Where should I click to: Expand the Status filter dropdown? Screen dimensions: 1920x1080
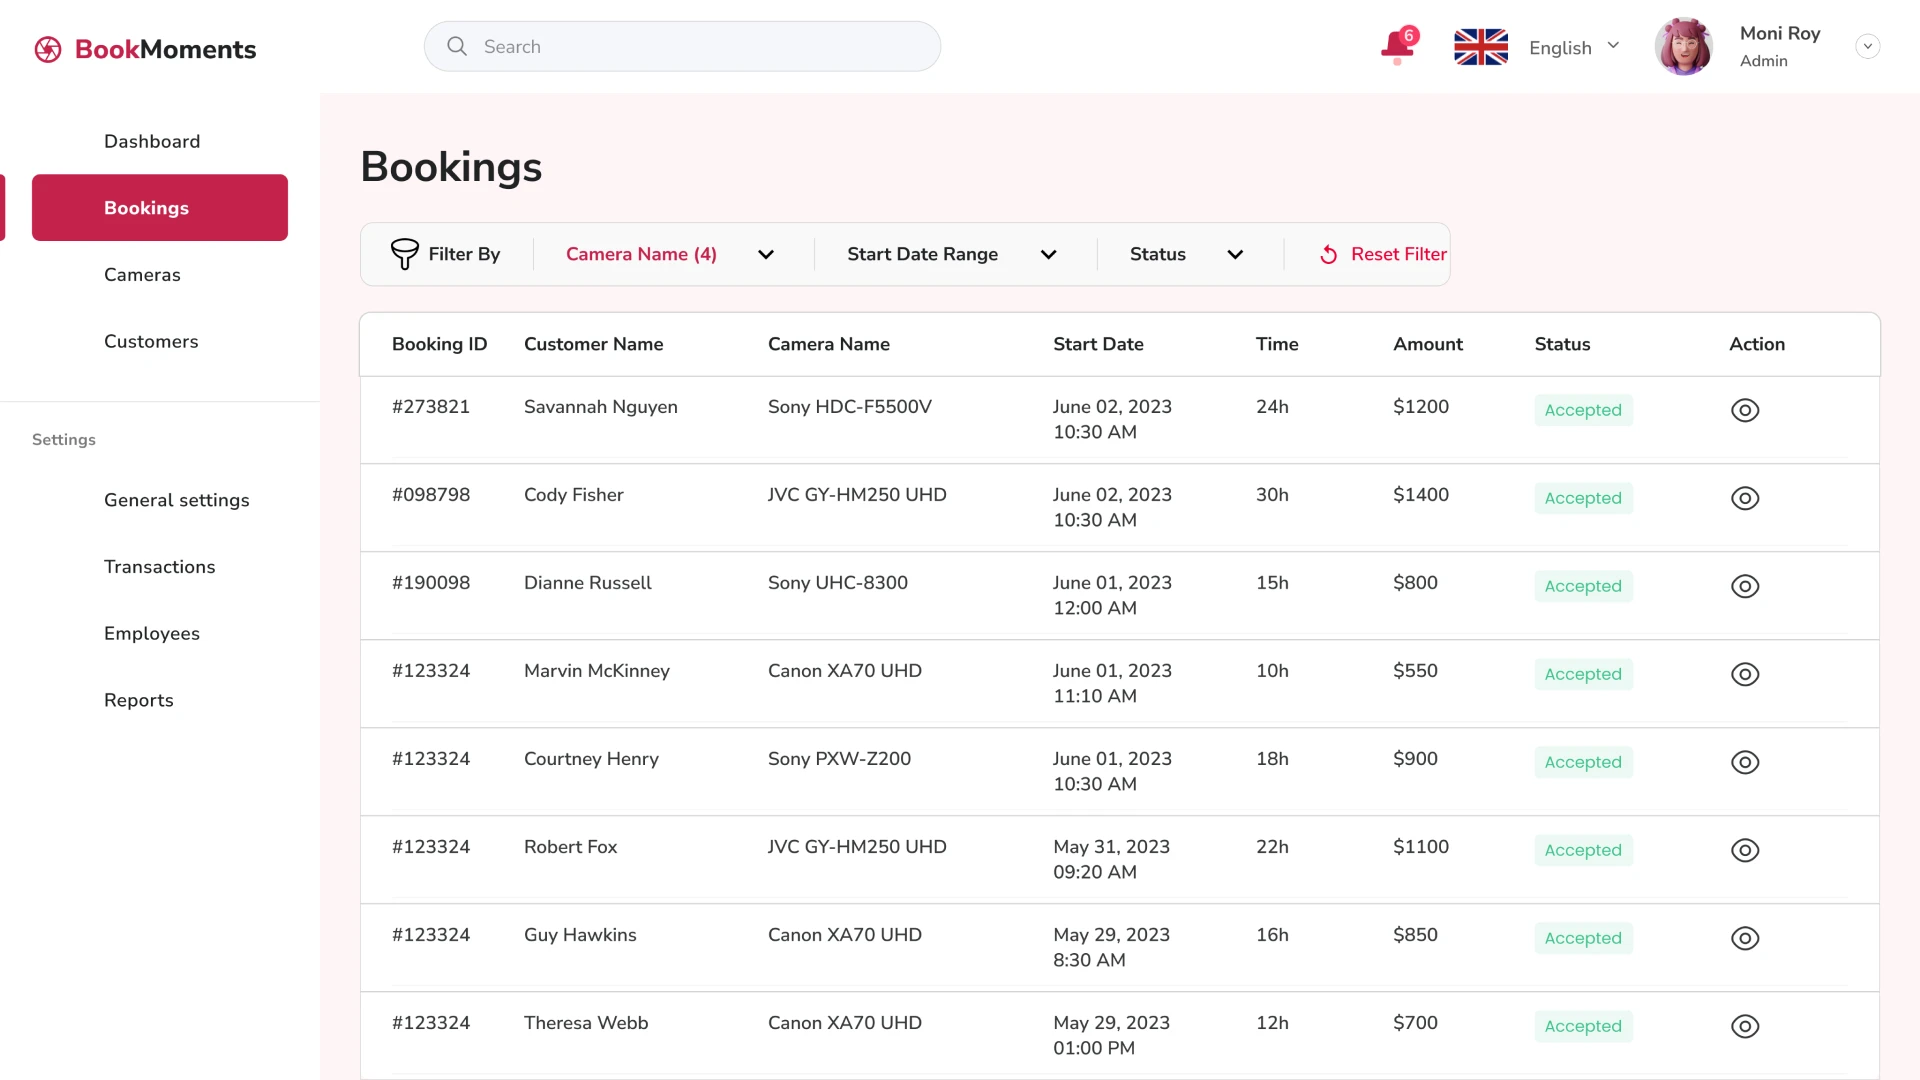point(1234,254)
